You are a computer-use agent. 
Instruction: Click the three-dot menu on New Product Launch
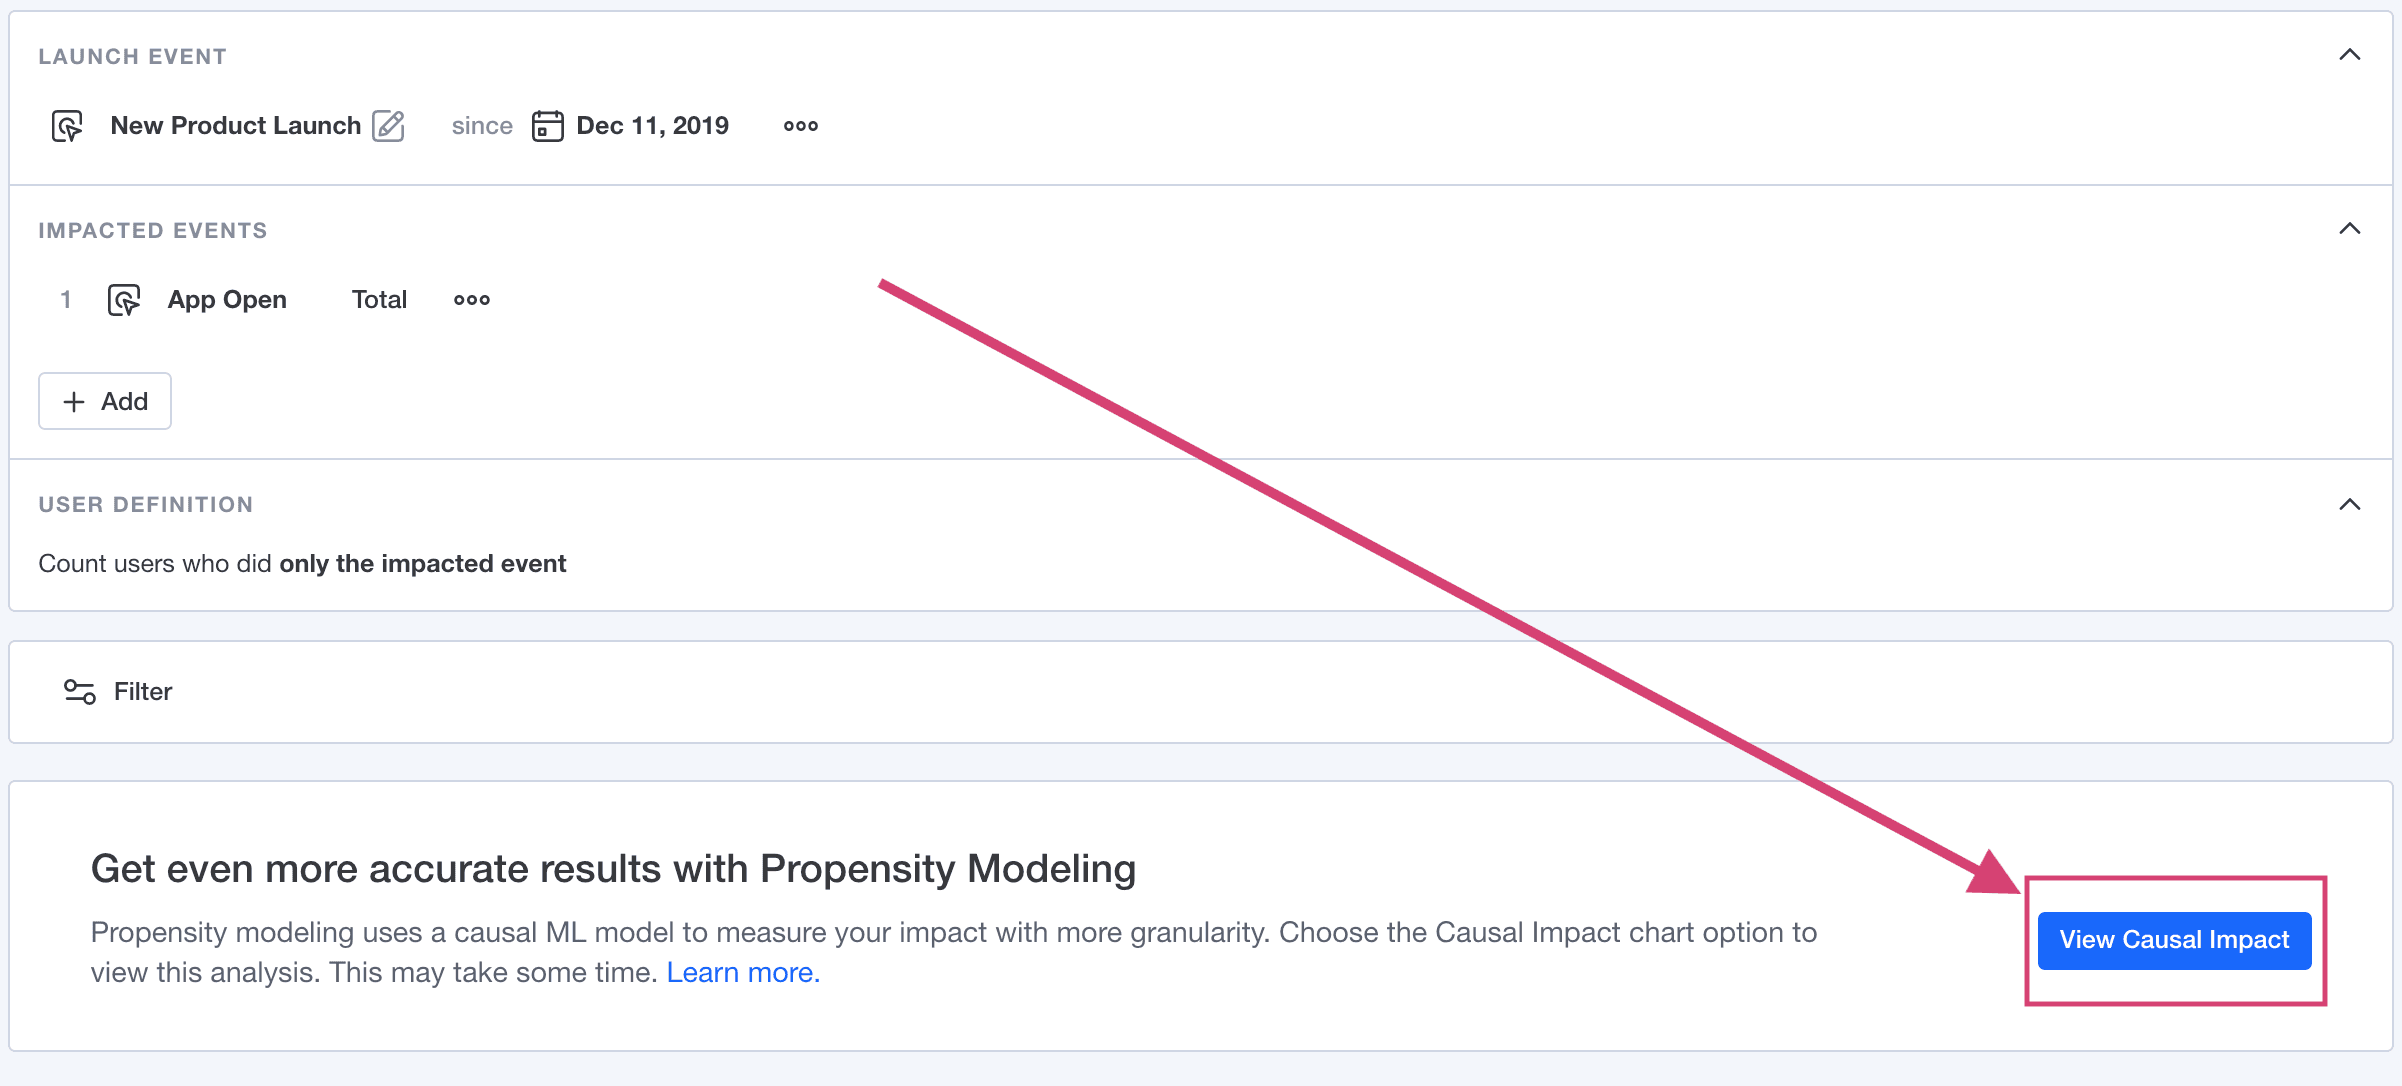pos(800,126)
